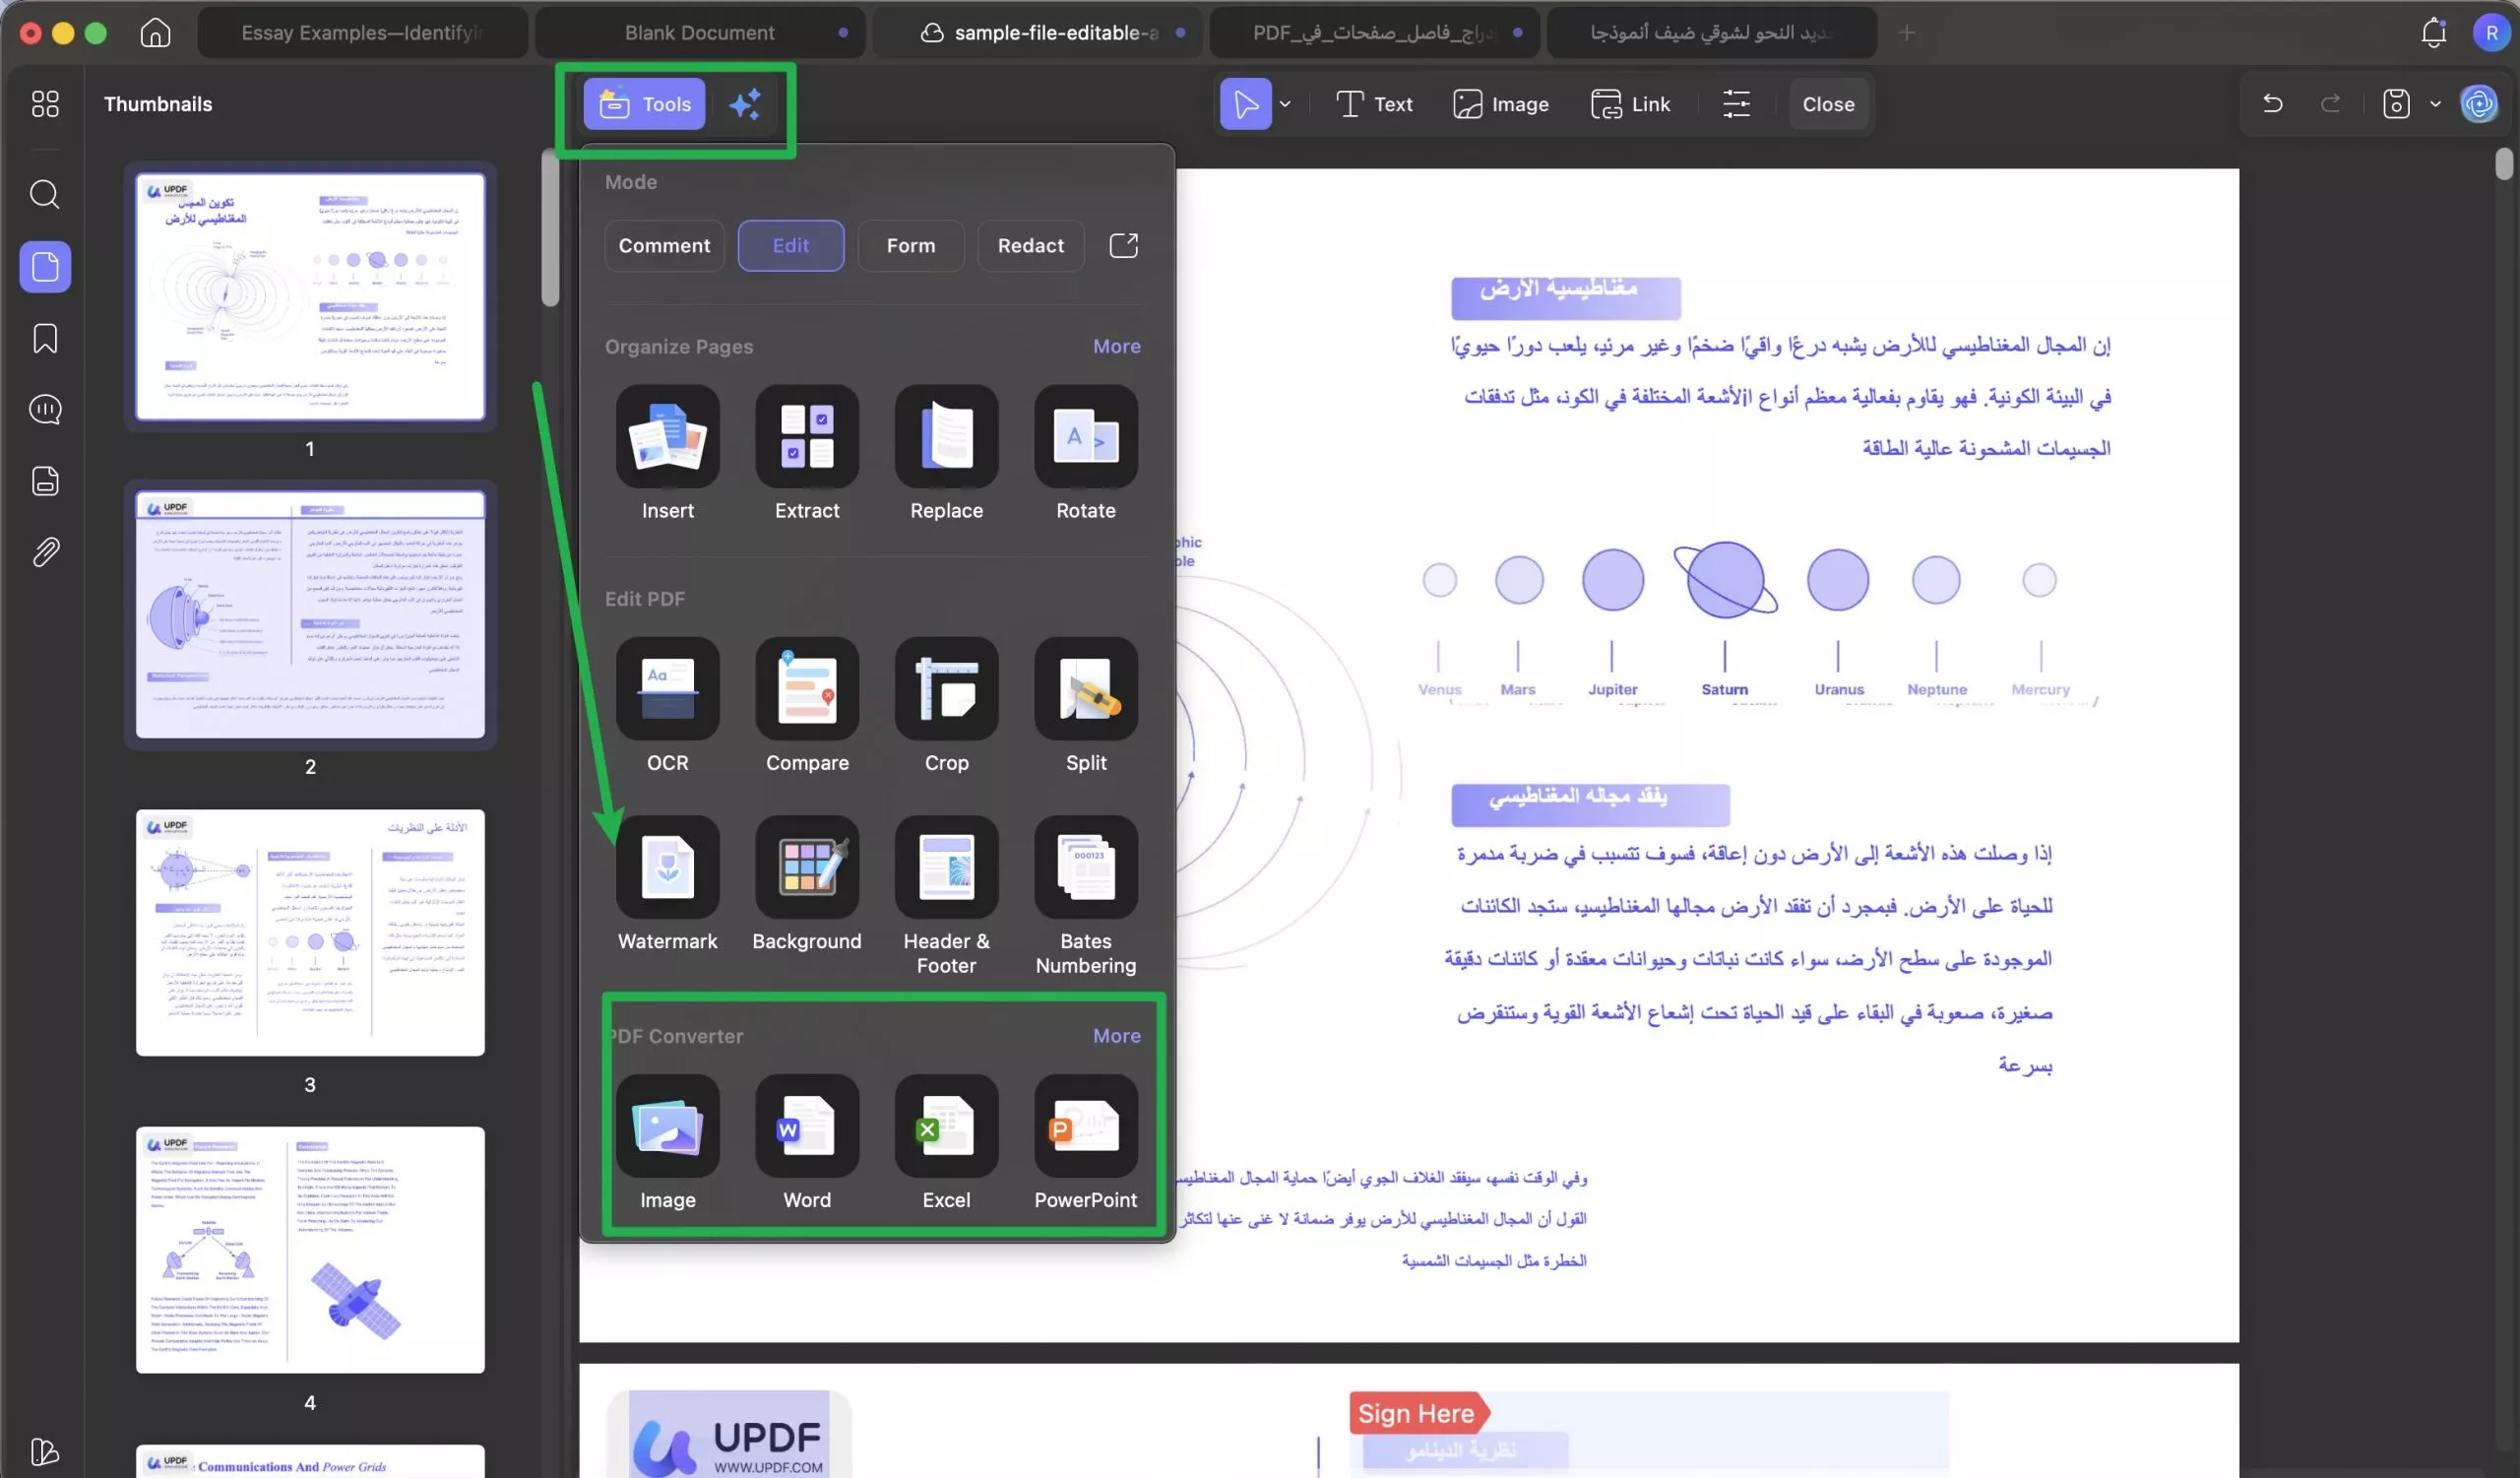Screen dimensions: 2520x1478
Task: Switch to the last Arabic document tab
Action: click(x=1711, y=33)
